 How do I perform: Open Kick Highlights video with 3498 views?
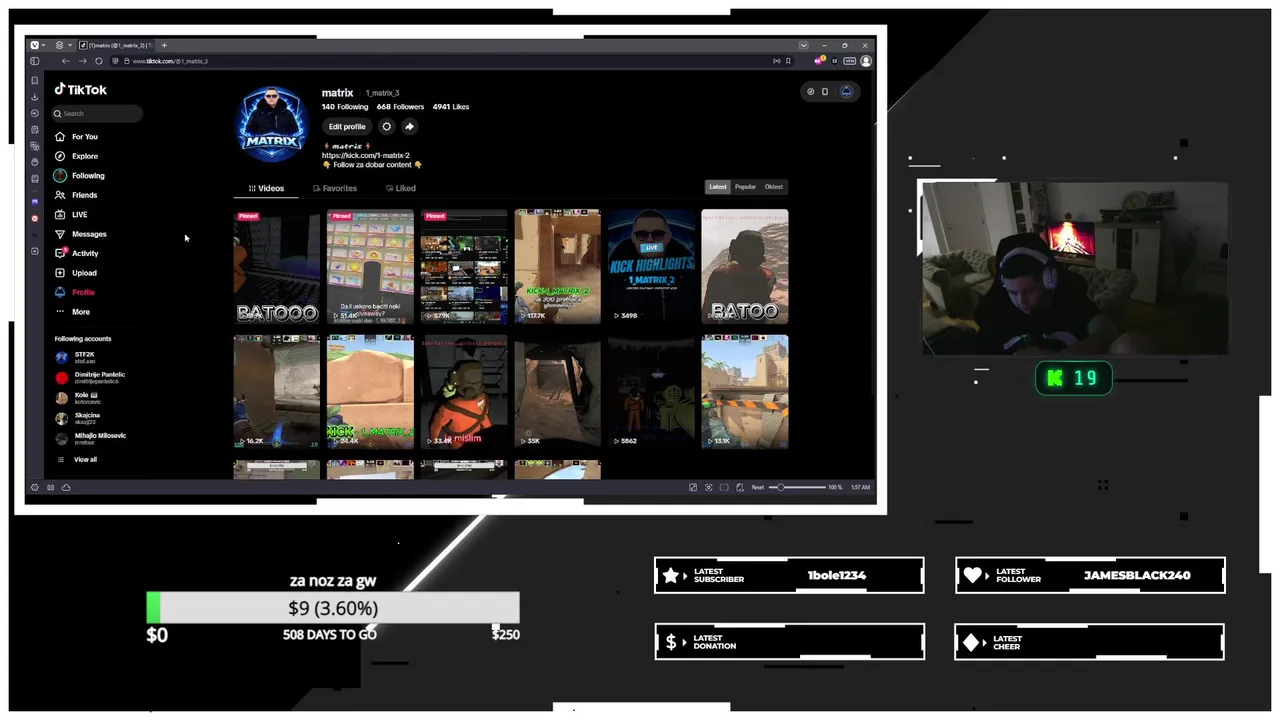(x=651, y=267)
